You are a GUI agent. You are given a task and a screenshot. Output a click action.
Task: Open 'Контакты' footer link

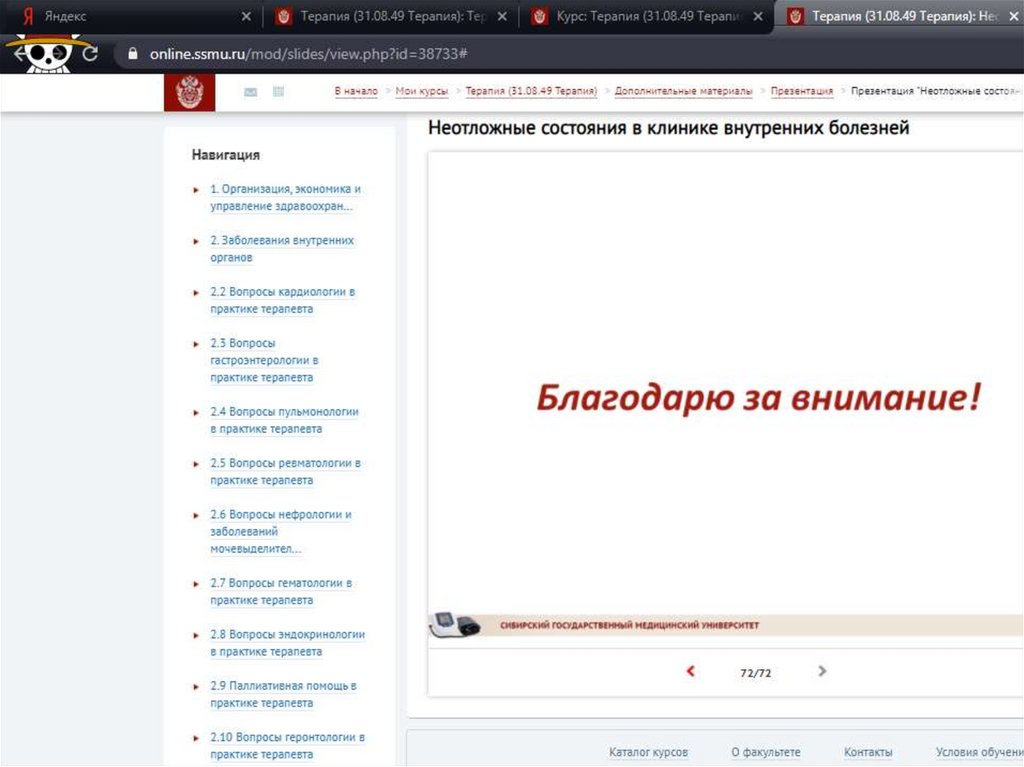868,752
